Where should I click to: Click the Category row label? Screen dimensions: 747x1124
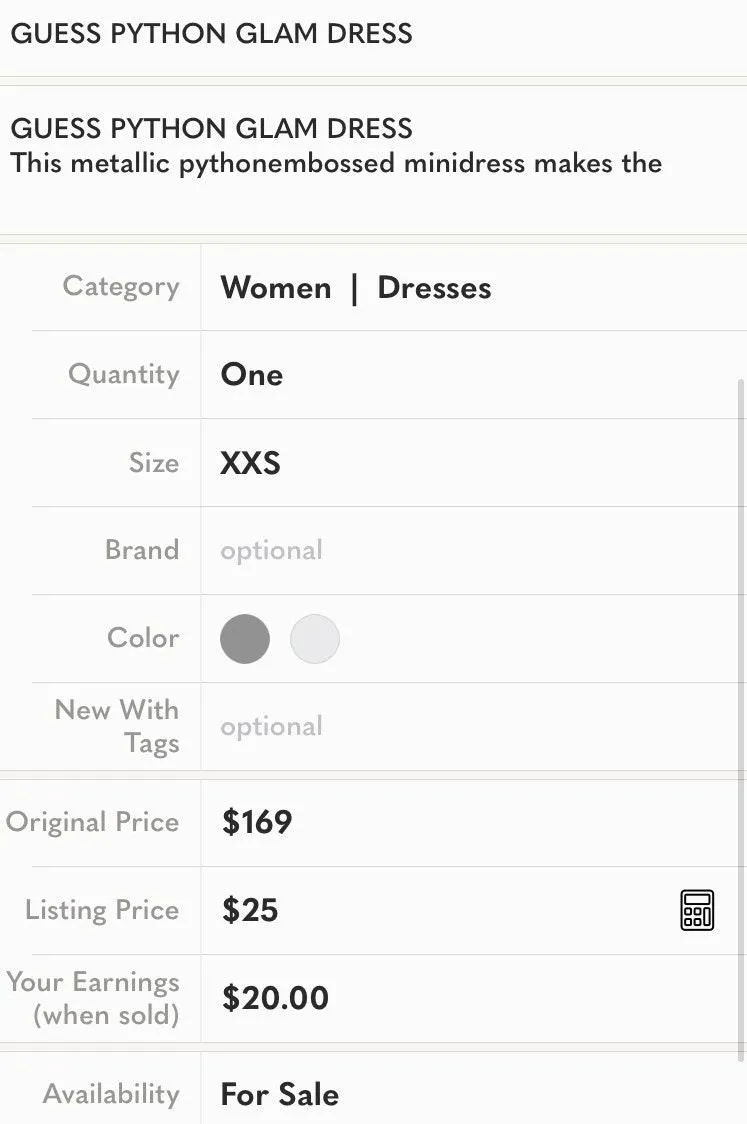[120, 287]
